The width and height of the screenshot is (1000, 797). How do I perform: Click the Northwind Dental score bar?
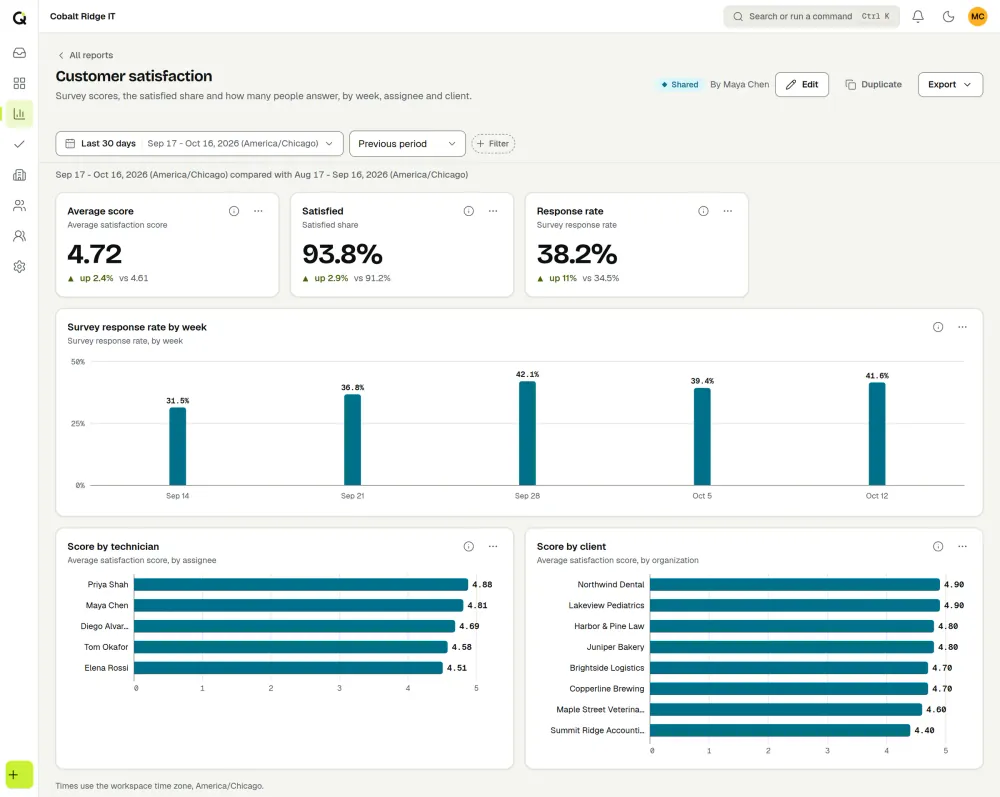[795, 585]
